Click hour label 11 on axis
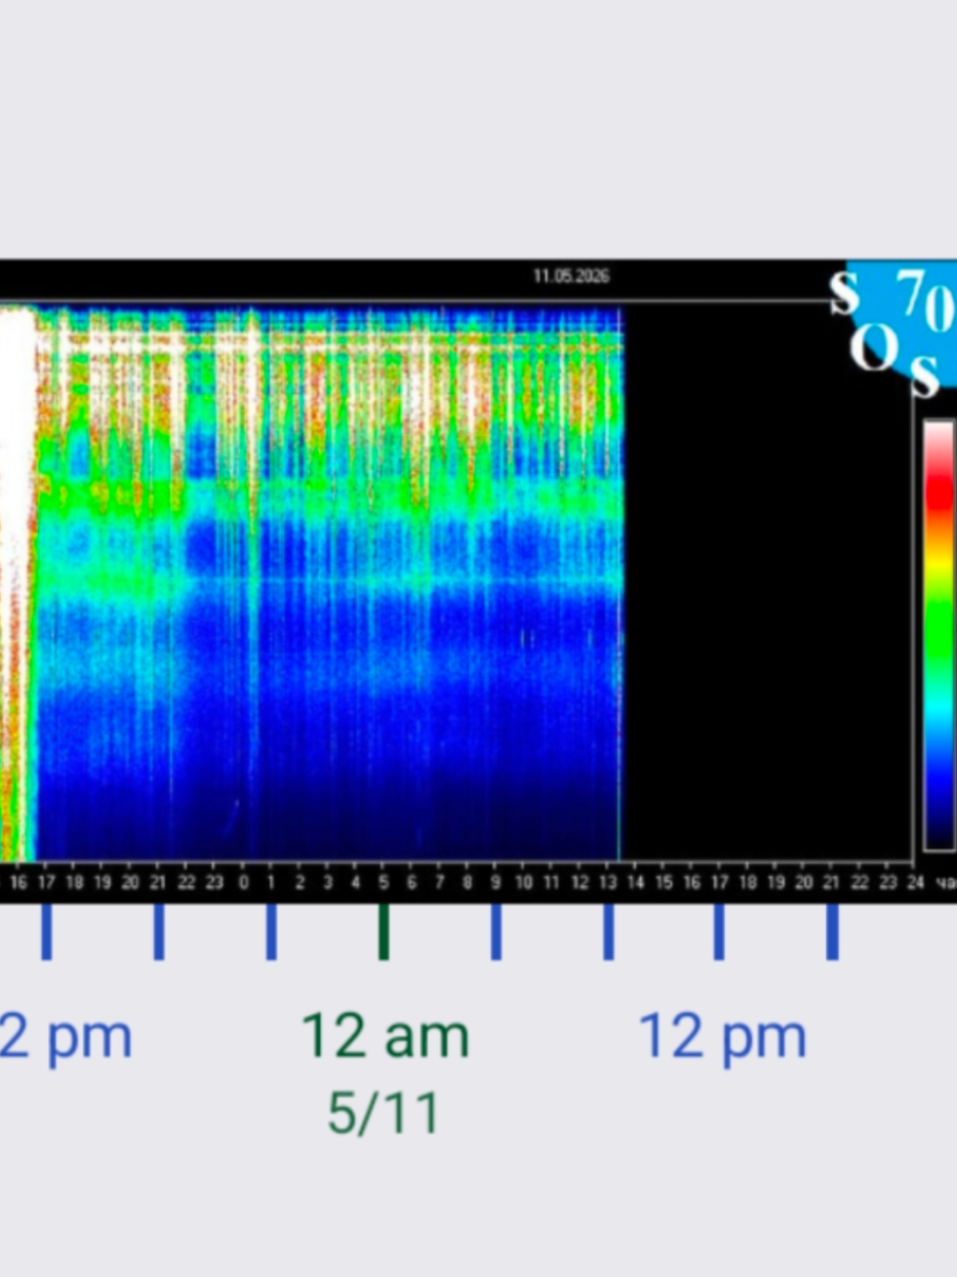This screenshot has width=957, height=1277. [x=551, y=883]
